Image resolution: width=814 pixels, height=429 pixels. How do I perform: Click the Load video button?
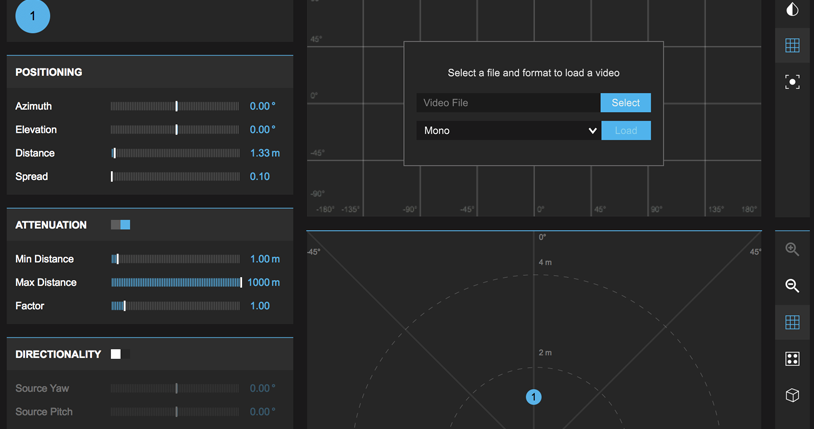coord(626,131)
